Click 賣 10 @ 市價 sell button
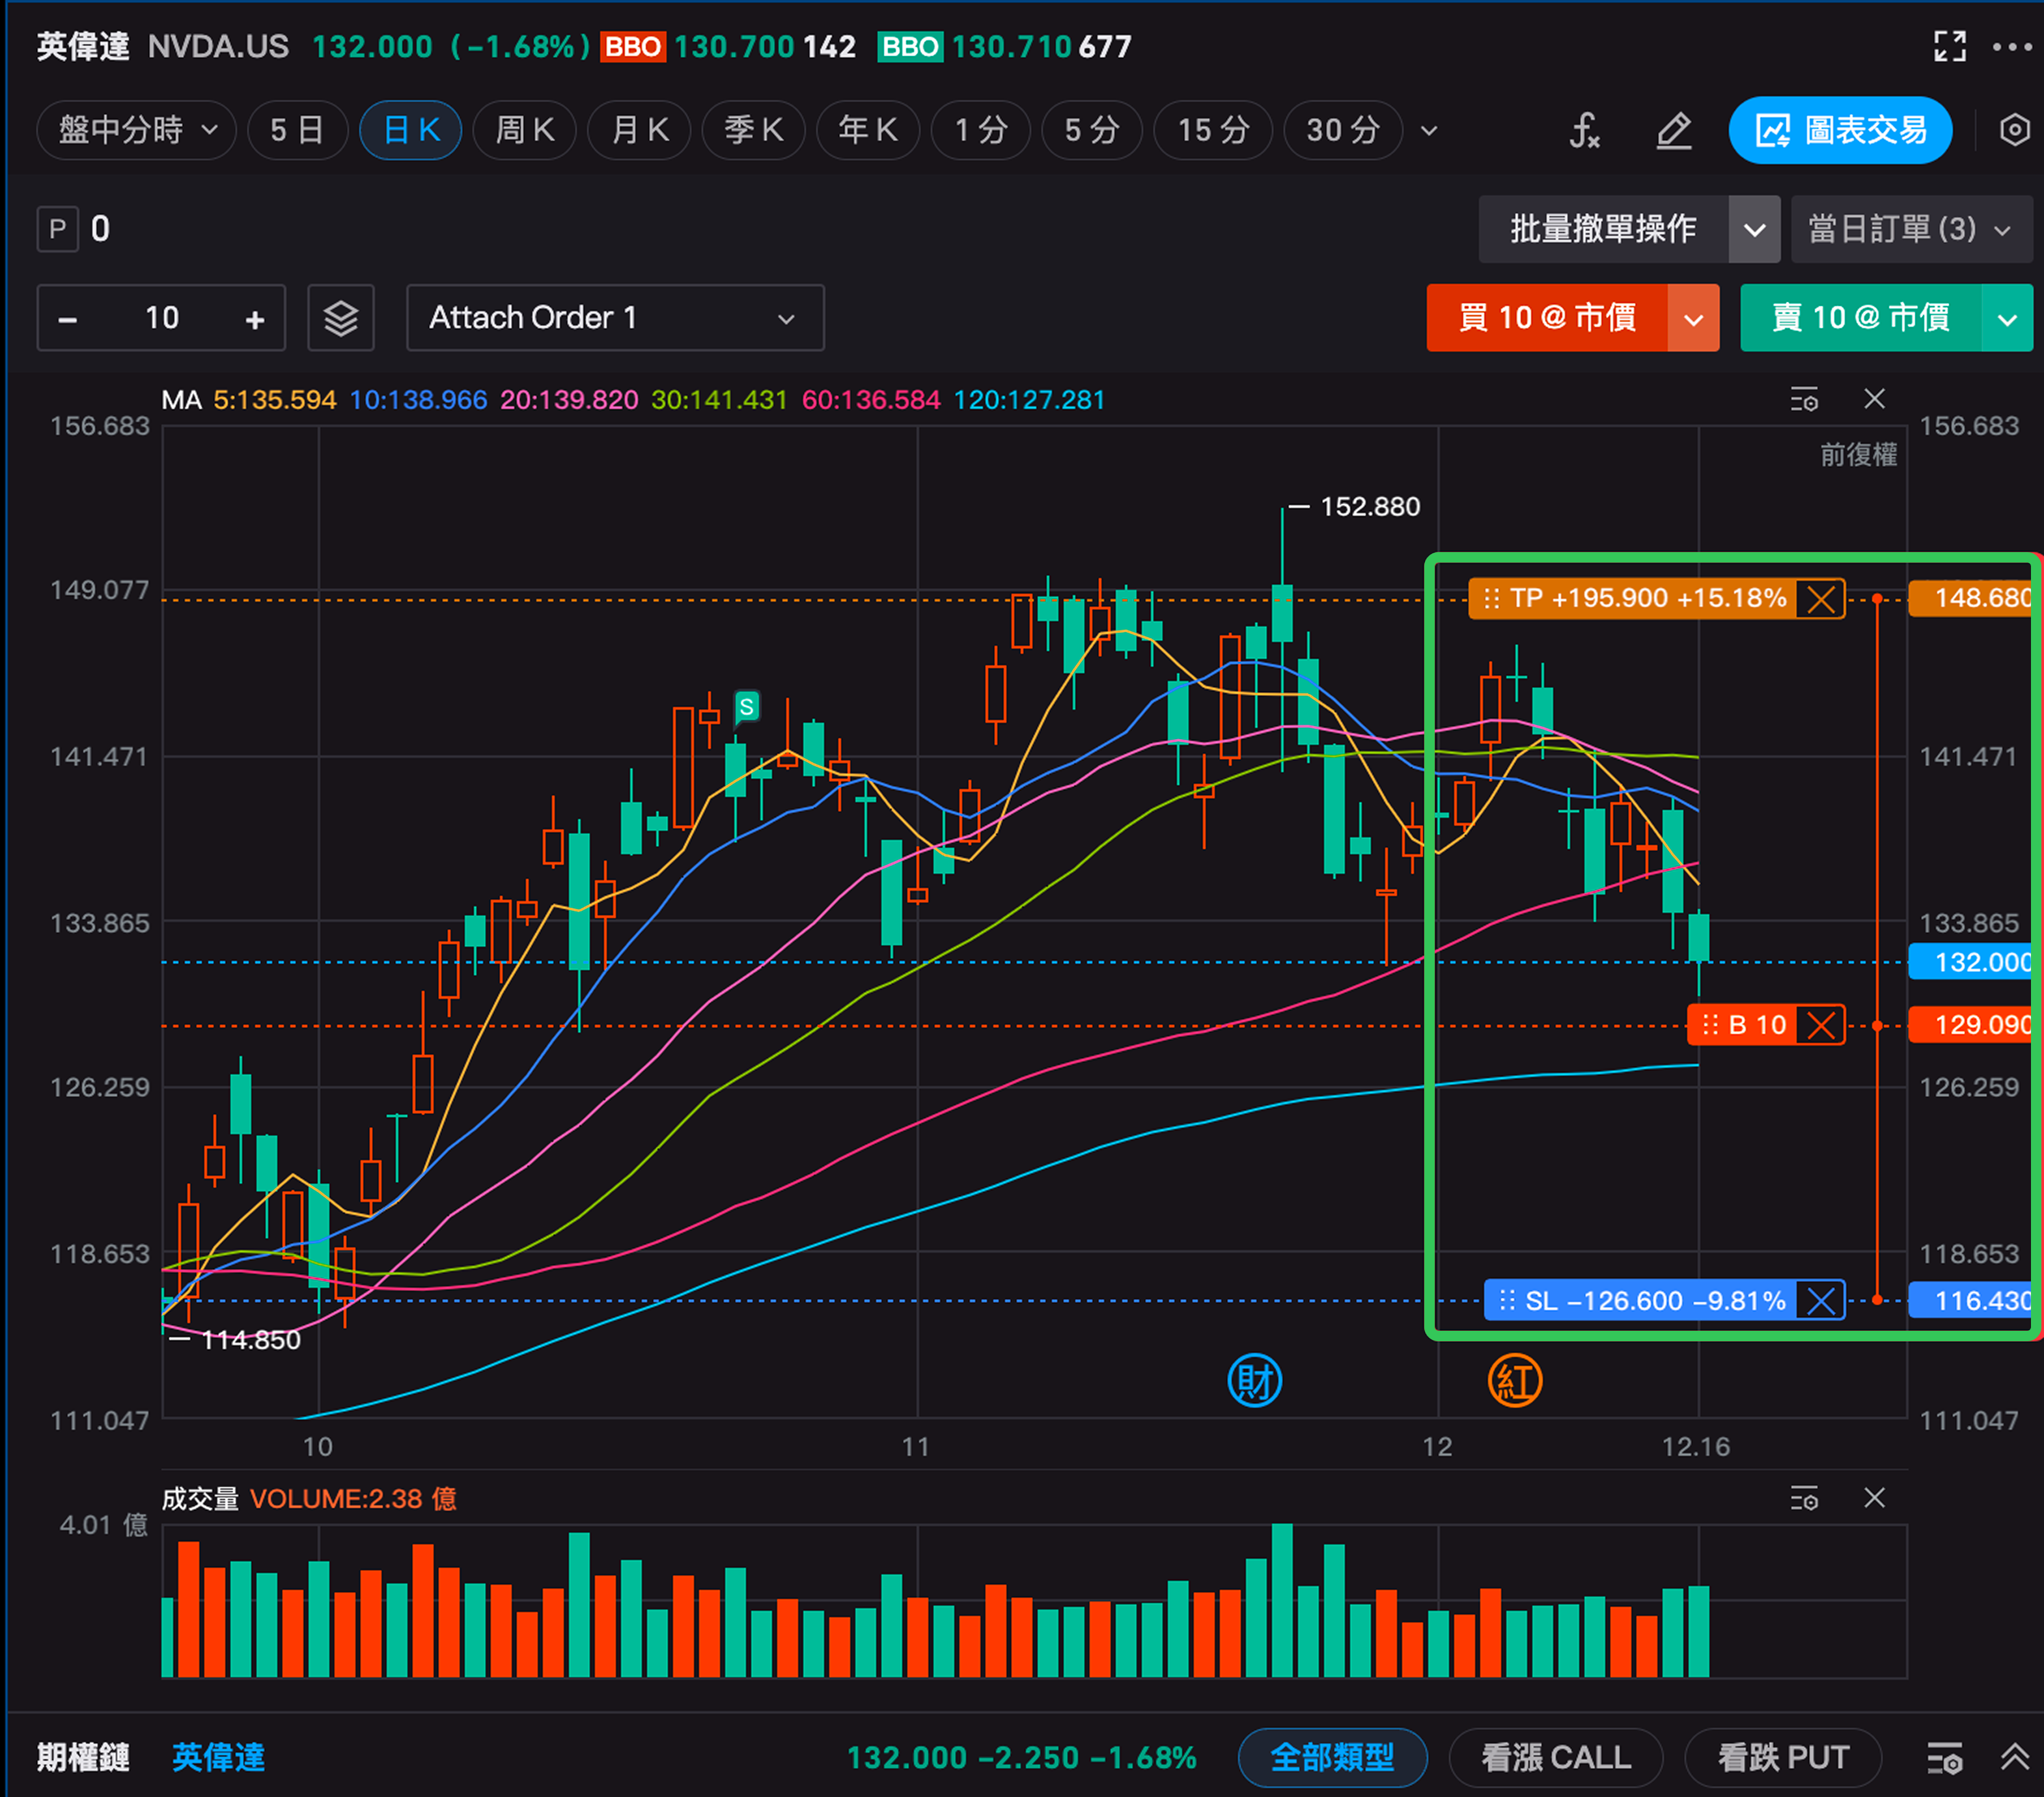The width and height of the screenshot is (2044, 1797). tap(1860, 318)
